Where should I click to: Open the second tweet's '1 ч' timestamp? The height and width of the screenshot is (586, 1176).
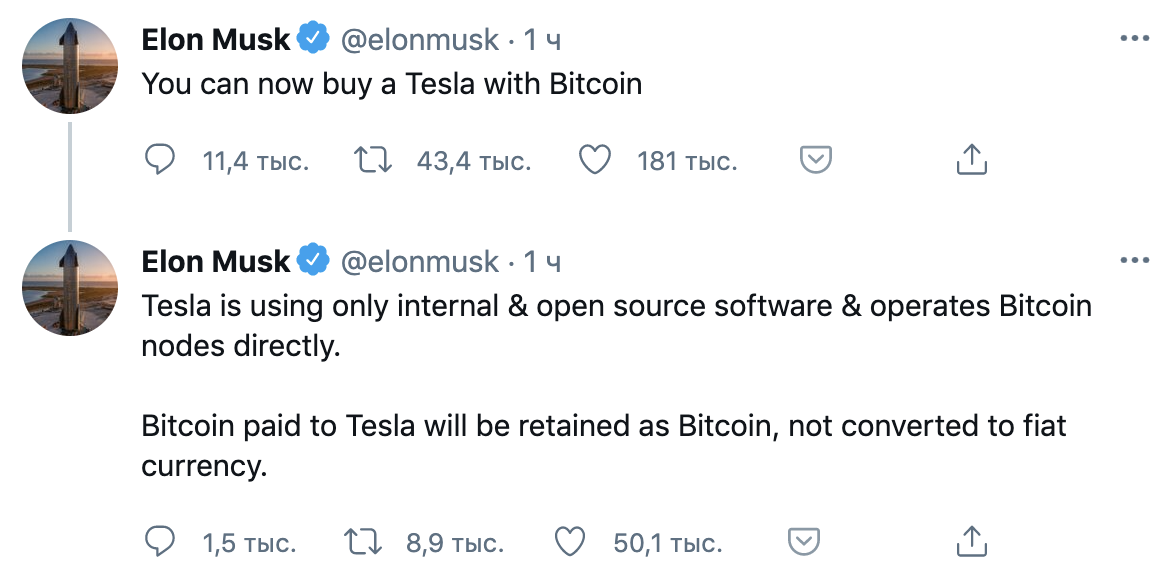click(x=542, y=262)
